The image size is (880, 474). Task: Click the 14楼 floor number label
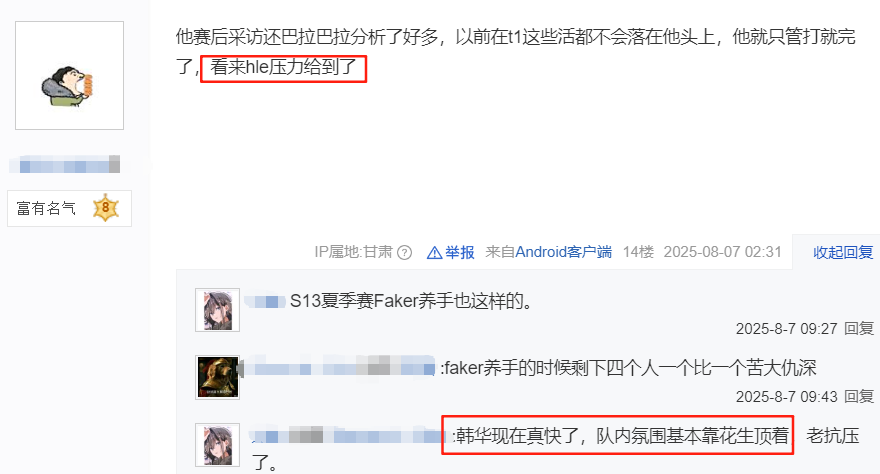click(x=638, y=252)
